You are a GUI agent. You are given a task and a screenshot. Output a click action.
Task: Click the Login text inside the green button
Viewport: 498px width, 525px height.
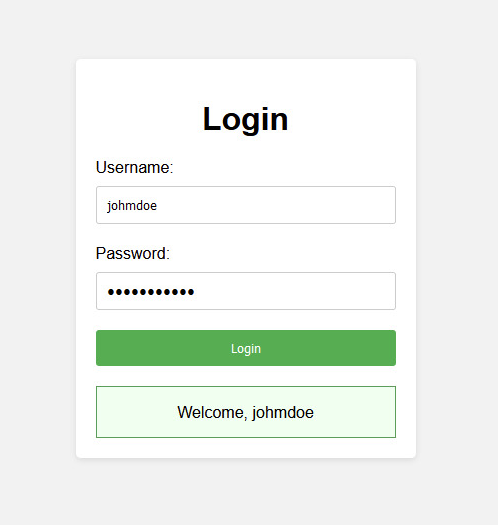[246, 349]
